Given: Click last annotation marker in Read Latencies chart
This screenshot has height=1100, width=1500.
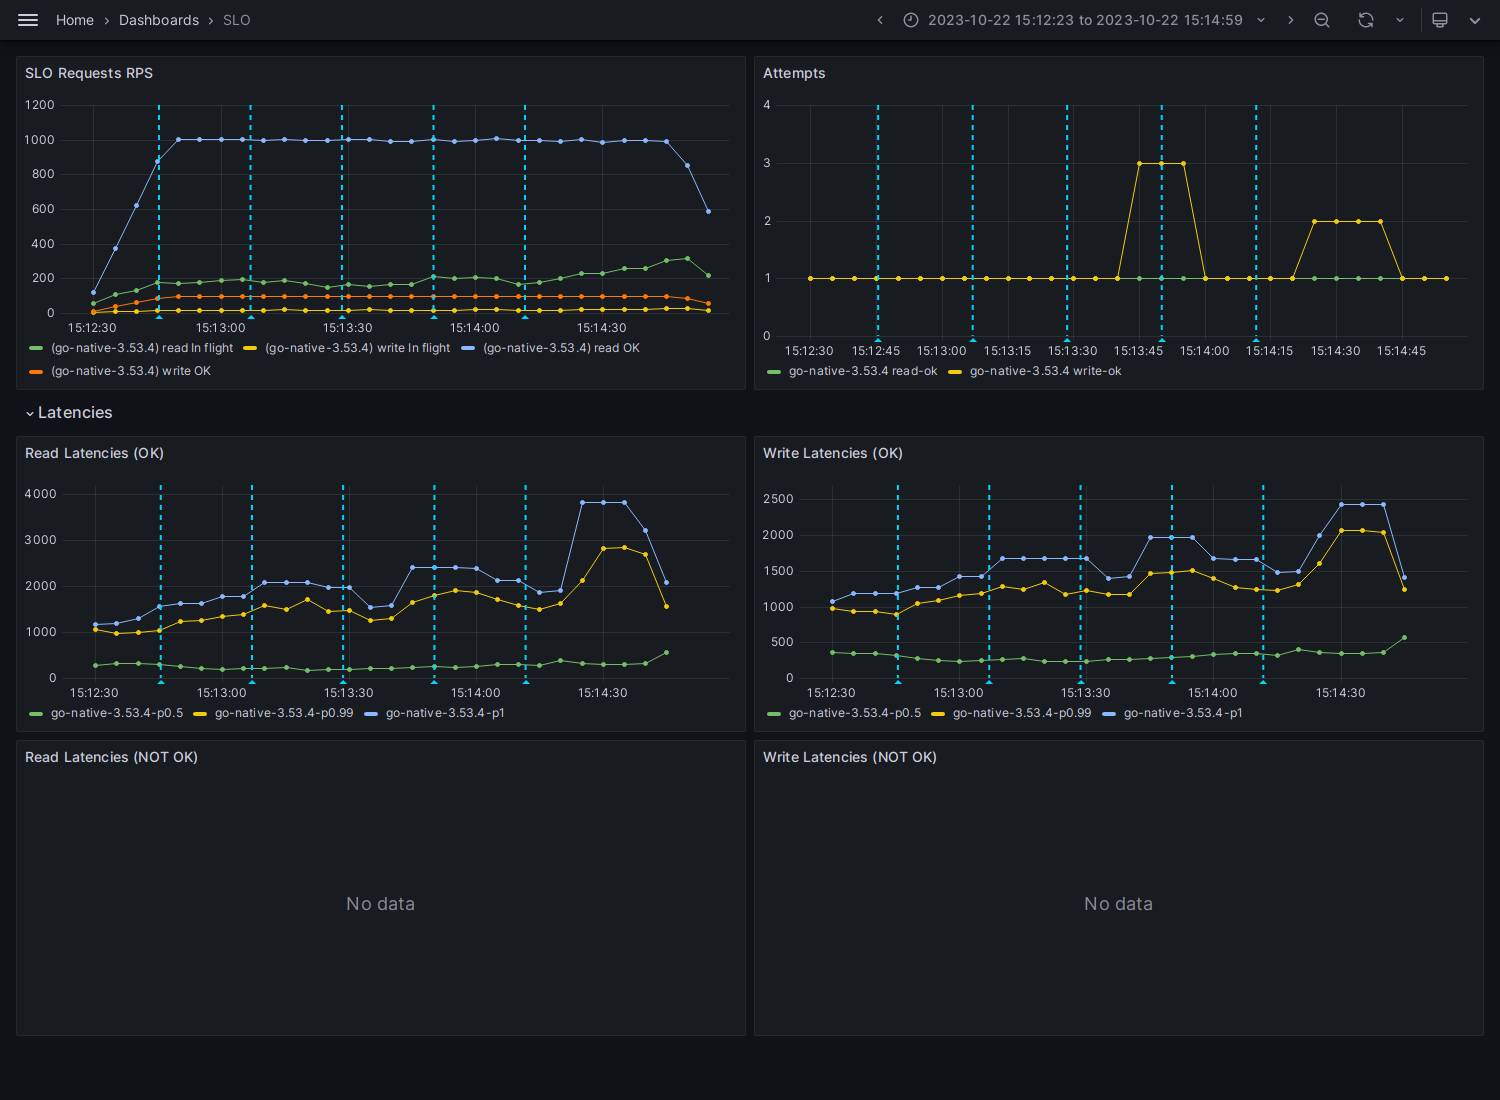Looking at the screenshot, I should pyautogui.click(x=526, y=681).
